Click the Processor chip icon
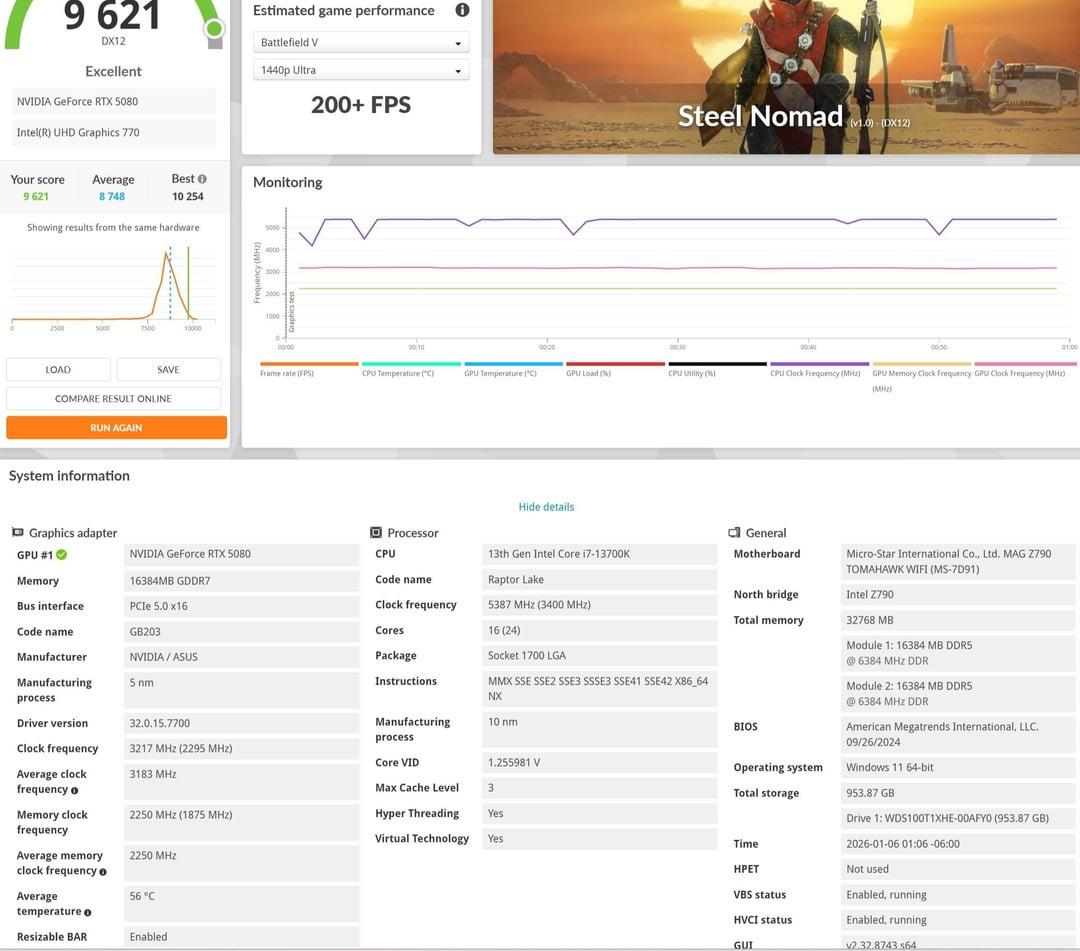 [x=376, y=533]
